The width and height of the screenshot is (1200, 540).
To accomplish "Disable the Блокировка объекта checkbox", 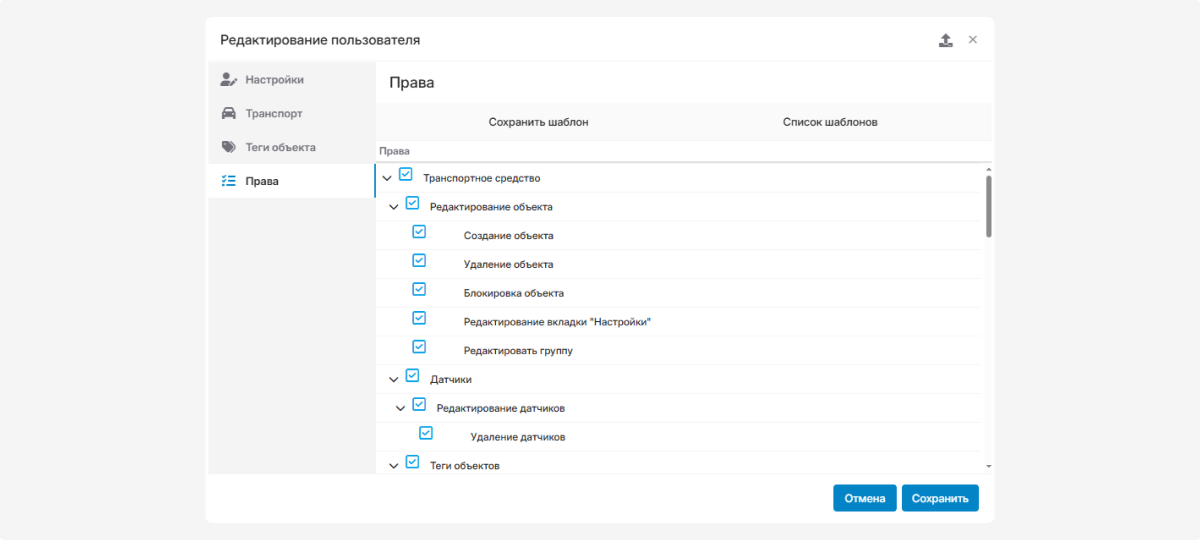I will pos(419,289).
